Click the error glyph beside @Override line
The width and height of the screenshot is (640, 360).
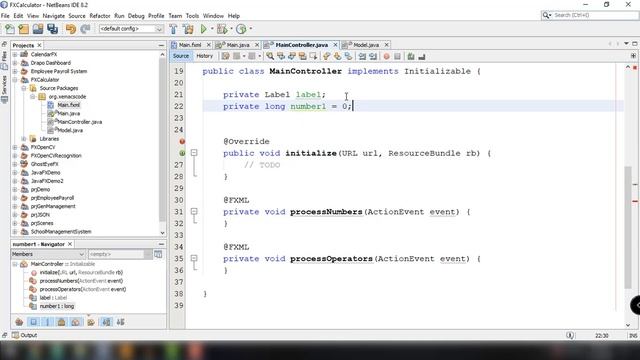(182, 141)
